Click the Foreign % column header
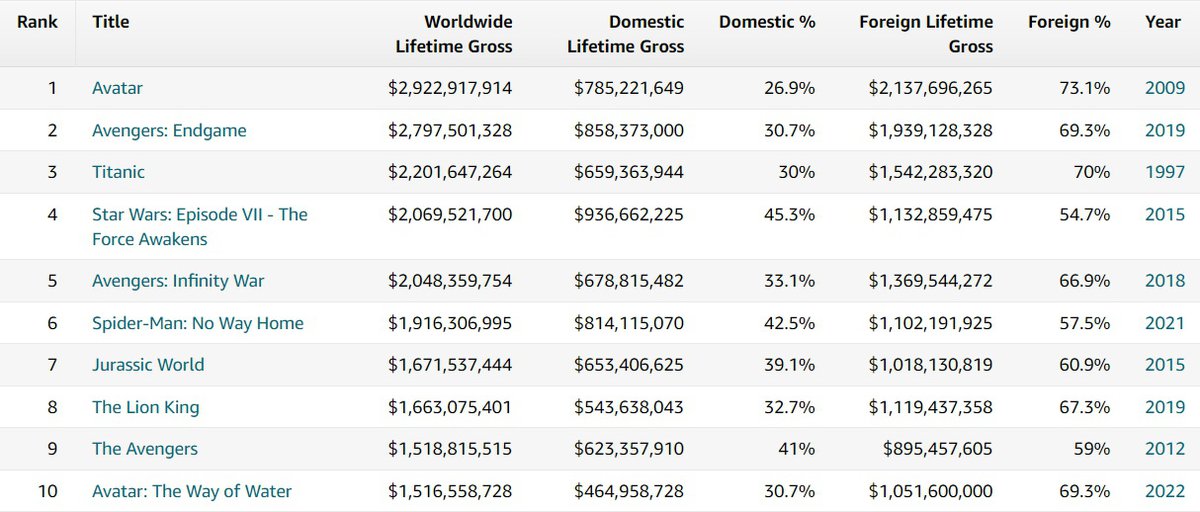The height and width of the screenshot is (512, 1200). [x=1069, y=22]
